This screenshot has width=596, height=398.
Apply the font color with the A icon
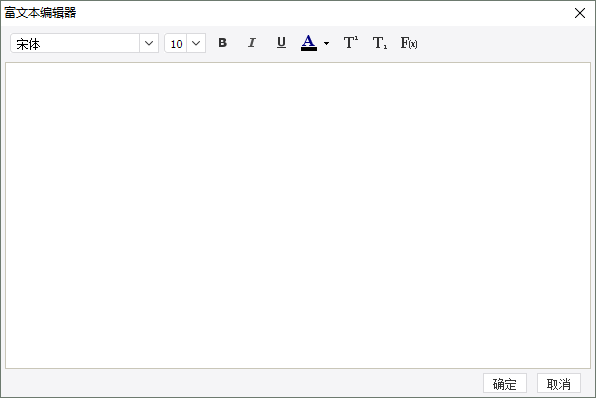pos(309,43)
